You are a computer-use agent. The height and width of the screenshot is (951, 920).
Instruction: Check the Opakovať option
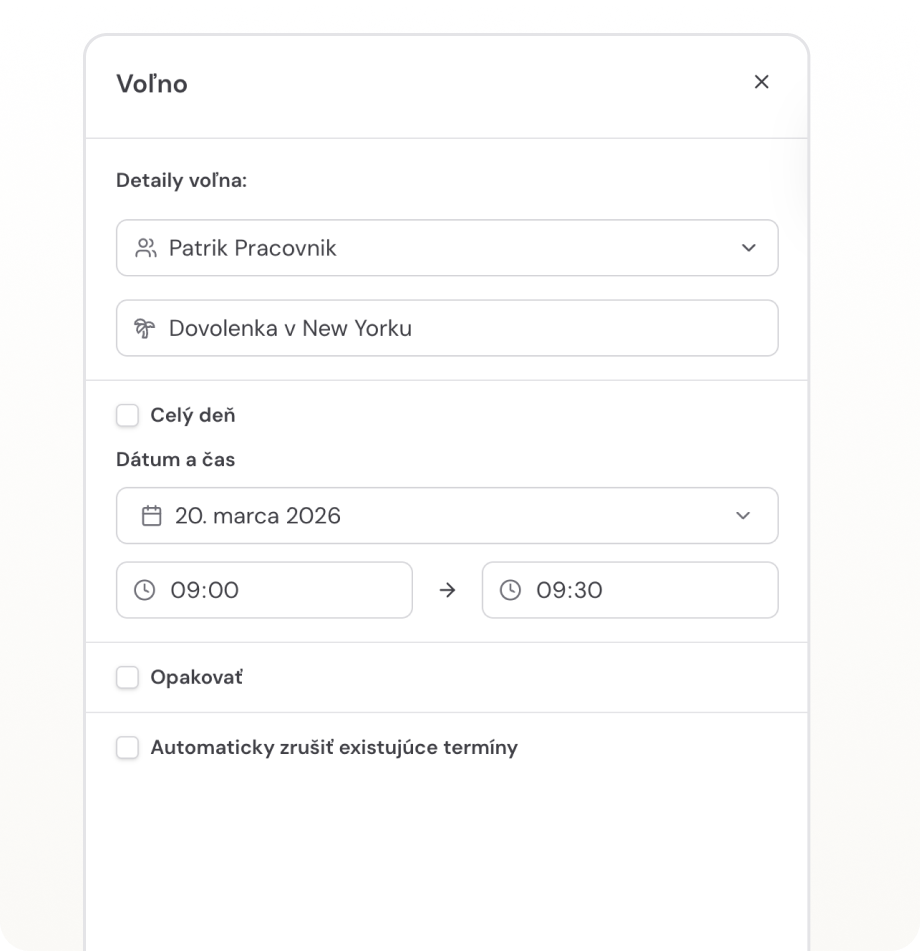click(127, 677)
